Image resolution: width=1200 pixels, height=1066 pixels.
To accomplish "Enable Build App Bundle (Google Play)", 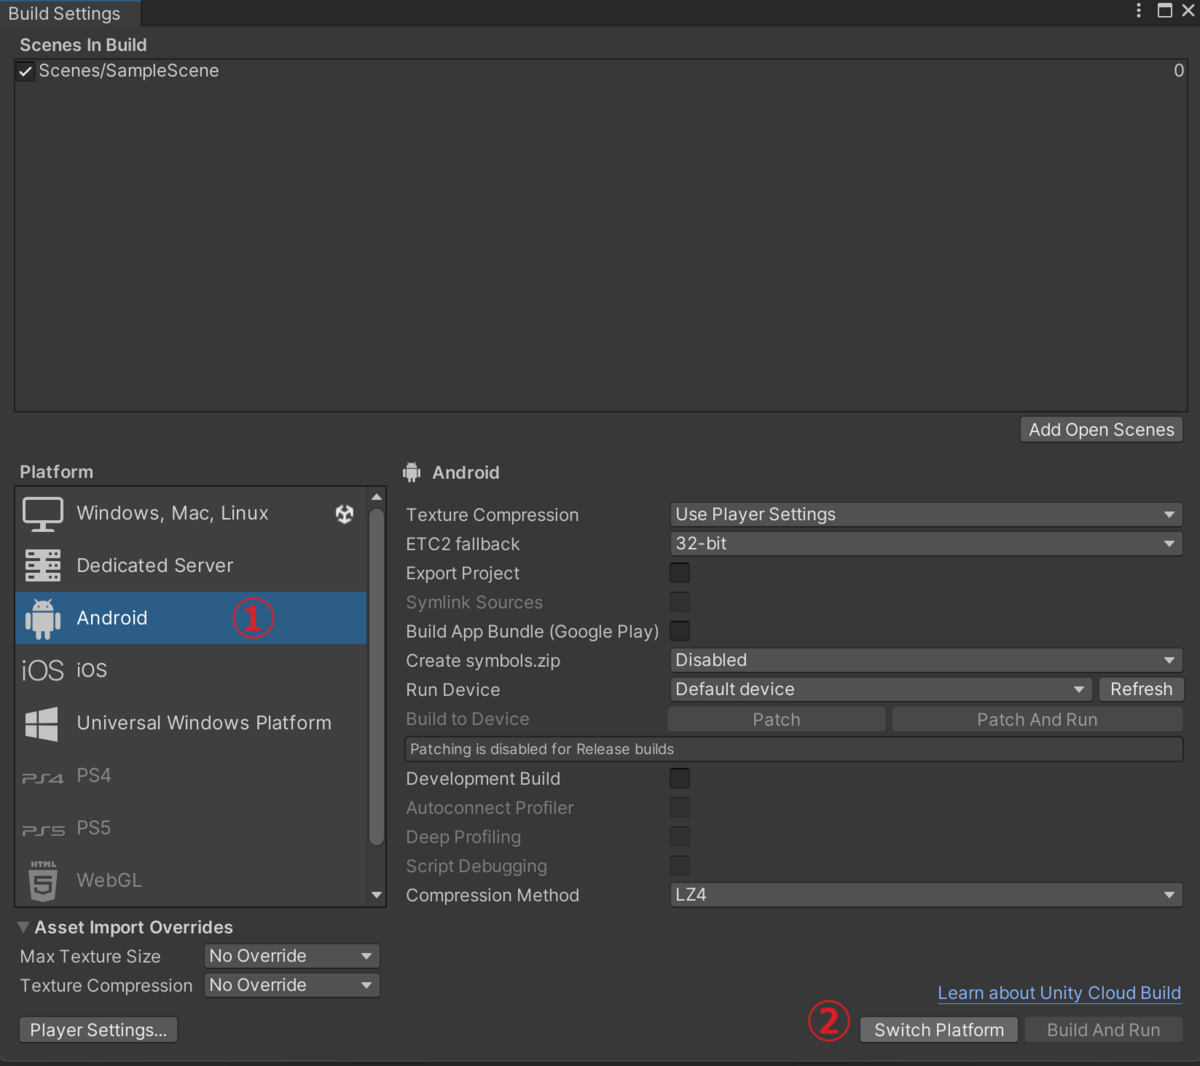I will (x=680, y=631).
